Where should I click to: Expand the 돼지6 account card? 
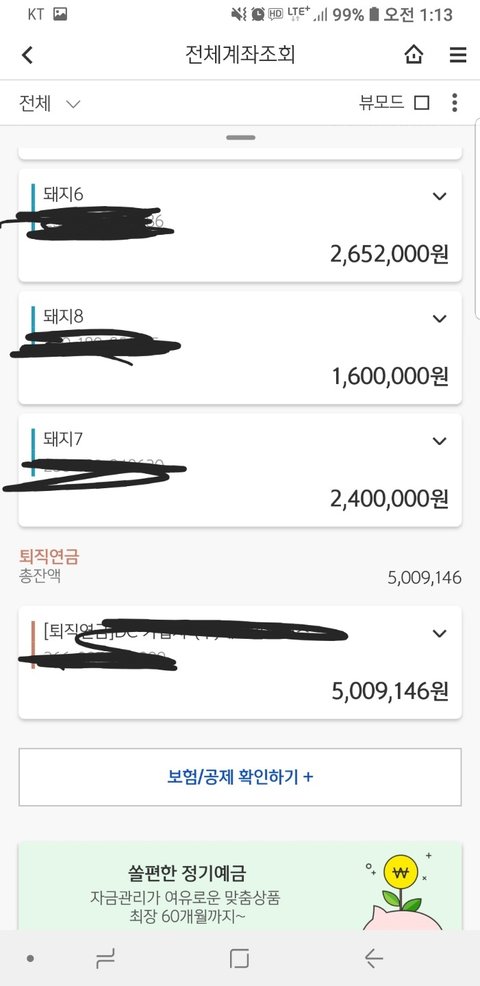coord(439,196)
